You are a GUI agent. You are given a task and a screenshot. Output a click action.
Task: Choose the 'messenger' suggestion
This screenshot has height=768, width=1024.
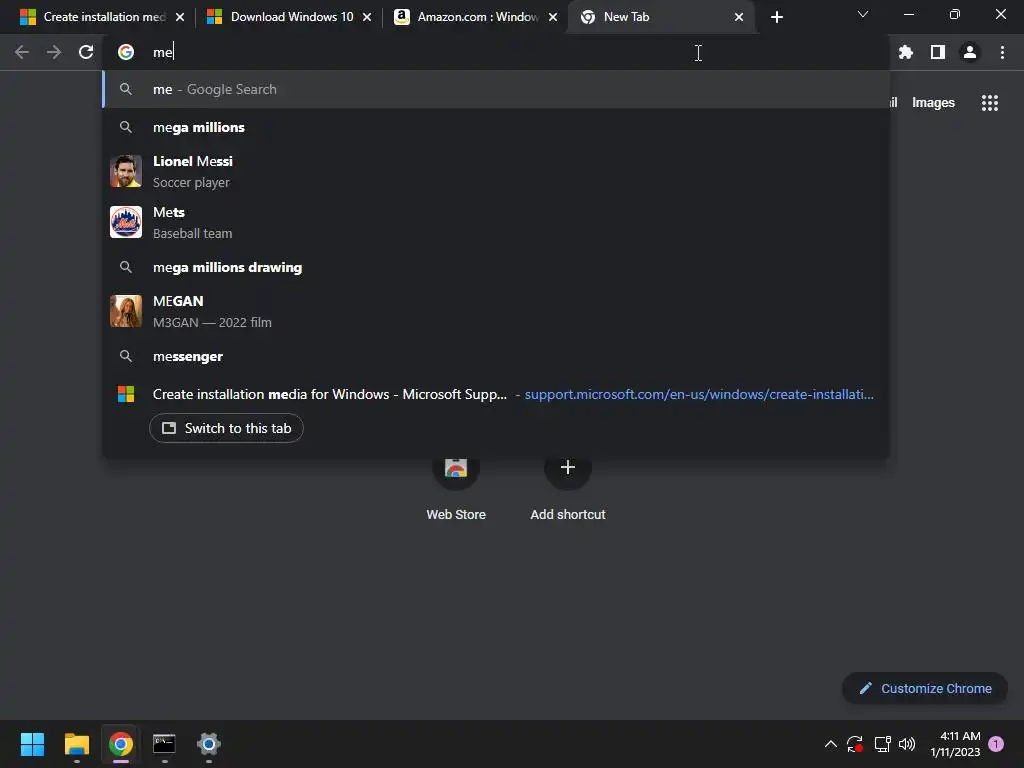click(496, 357)
